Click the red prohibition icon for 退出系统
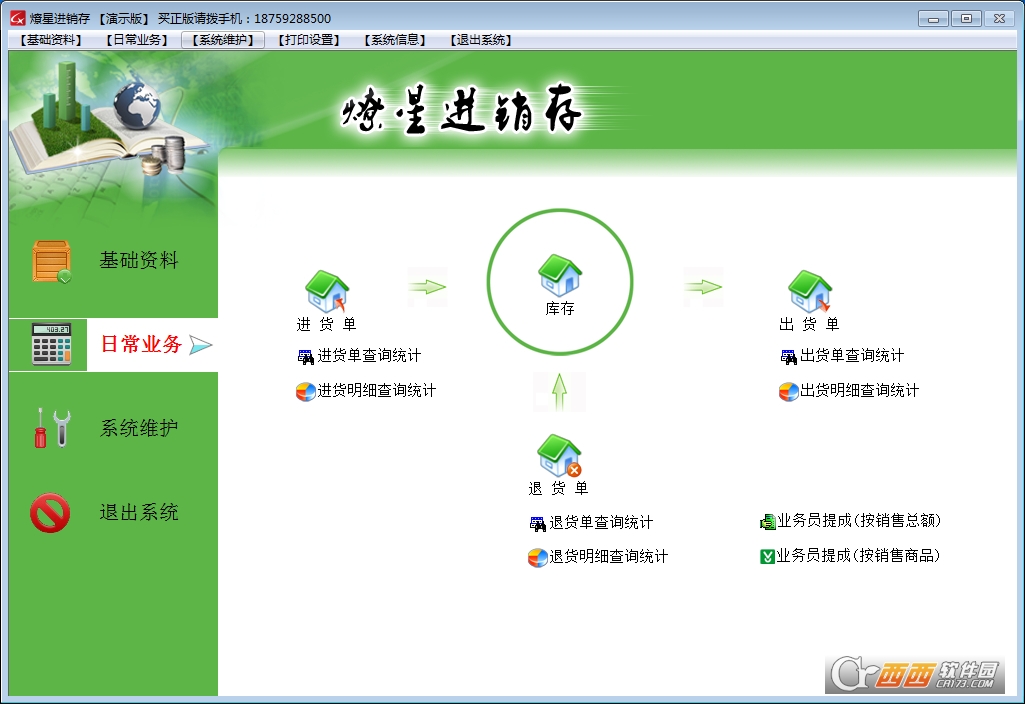1025x704 pixels. tap(50, 513)
